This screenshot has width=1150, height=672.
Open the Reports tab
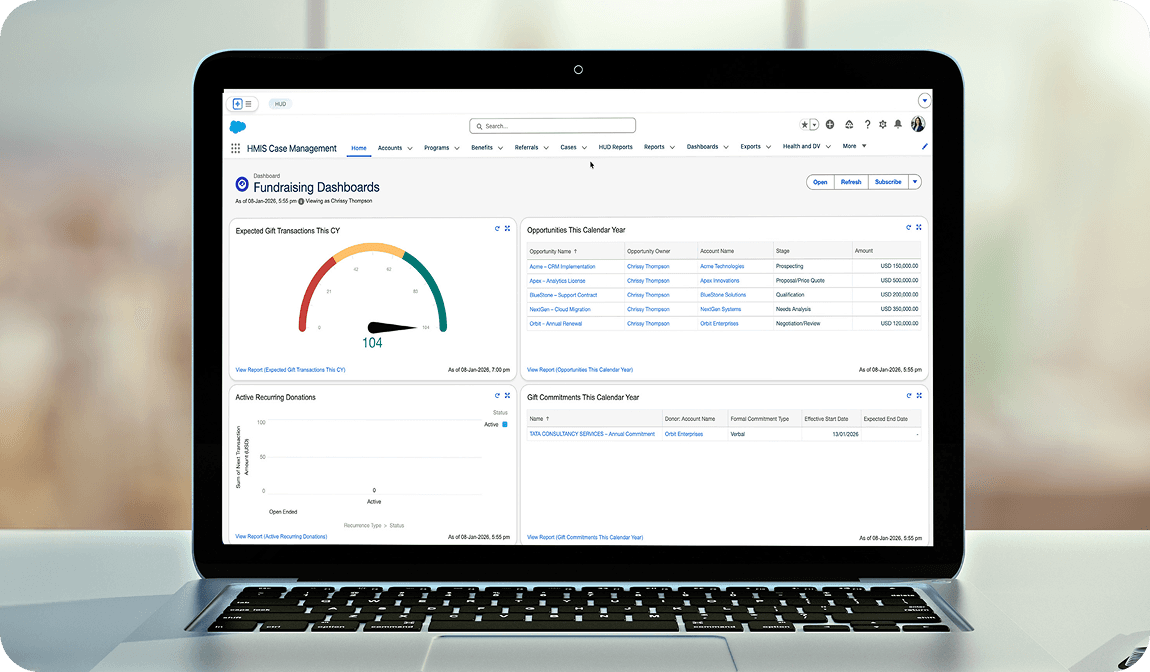[x=654, y=147]
